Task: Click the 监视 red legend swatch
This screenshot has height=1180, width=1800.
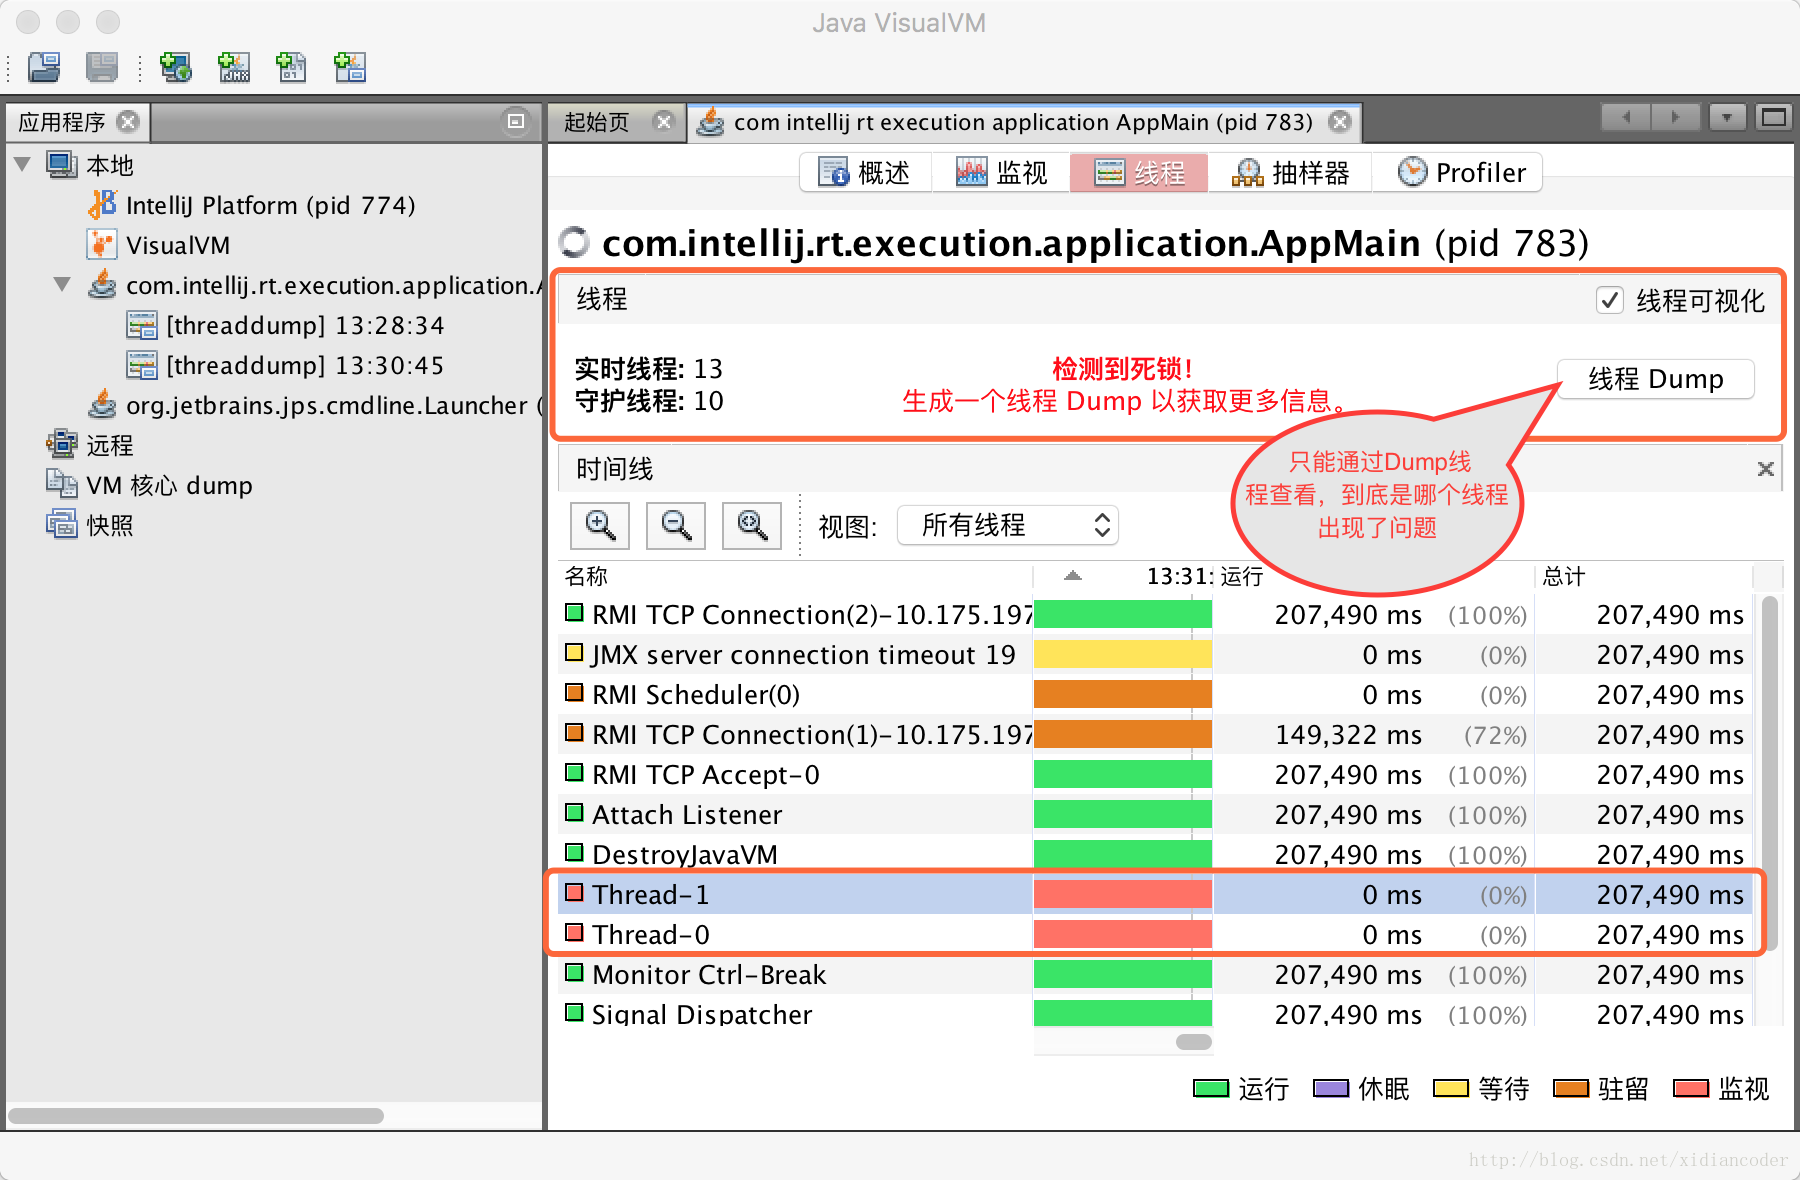Action: [x=1691, y=1088]
